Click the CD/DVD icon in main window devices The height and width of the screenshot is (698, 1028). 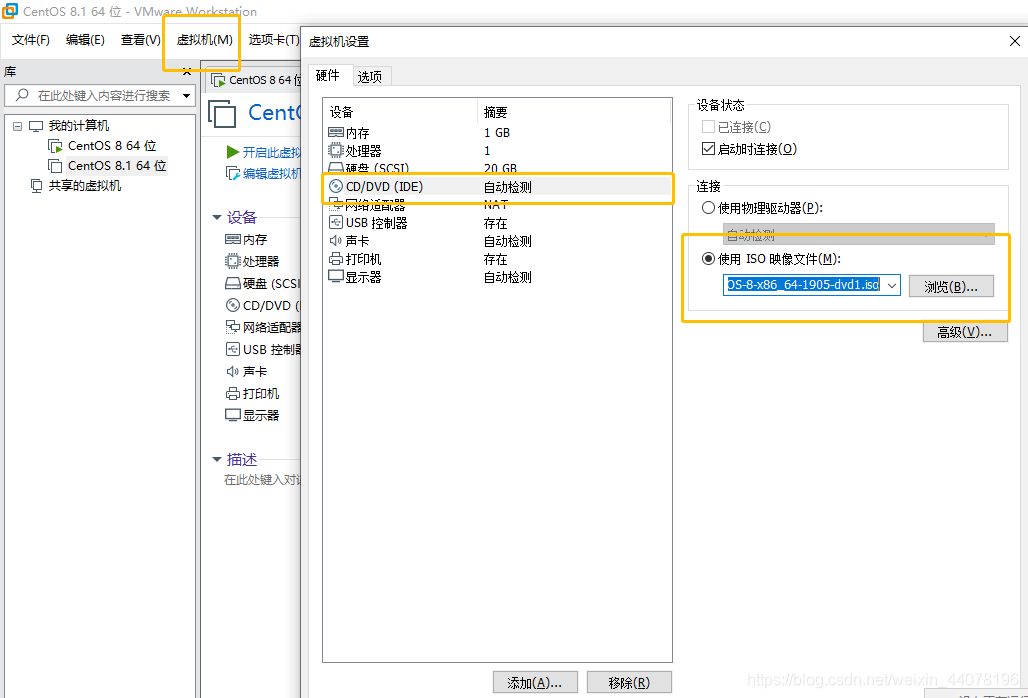click(x=233, y=305)
